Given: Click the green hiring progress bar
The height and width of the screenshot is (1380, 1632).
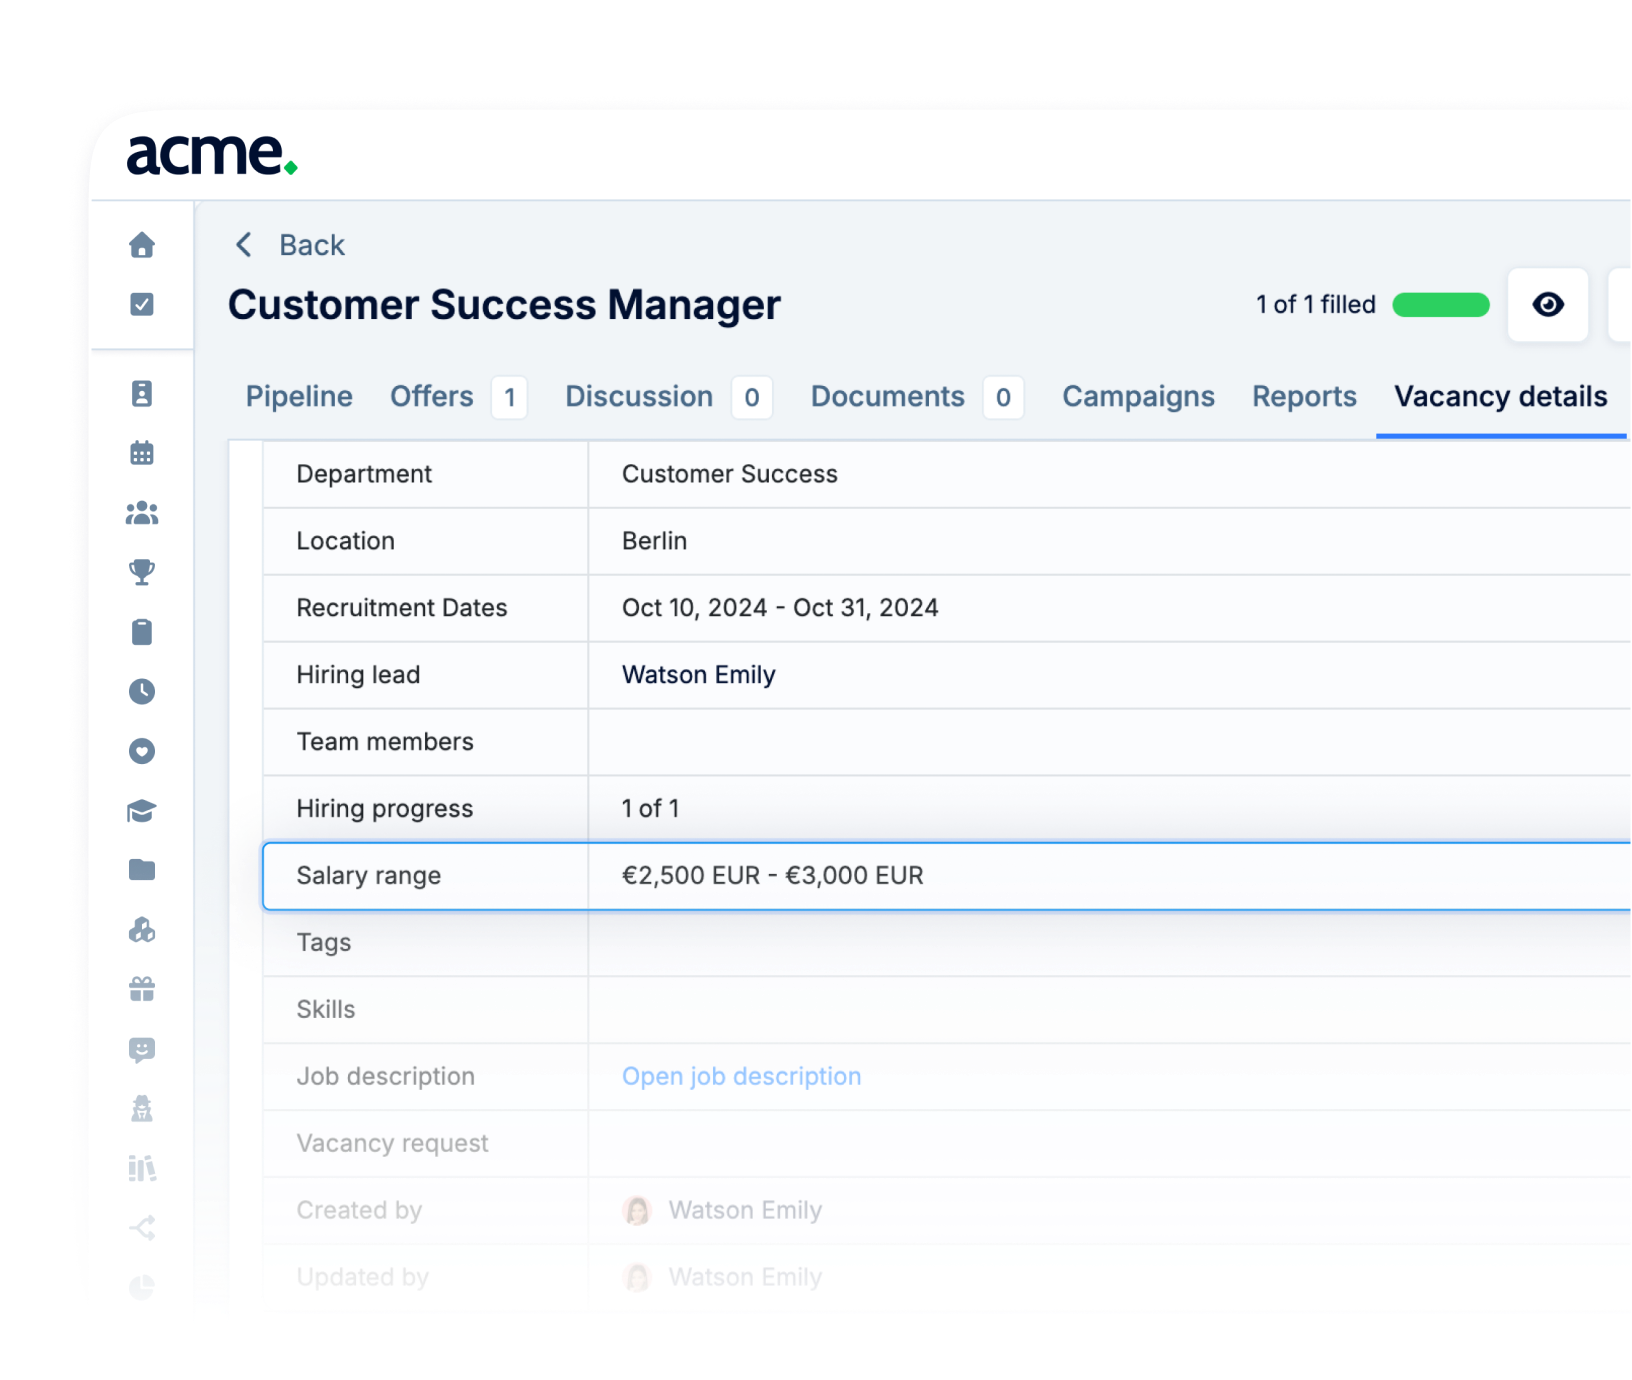Looking at the screenshot, I should tap(1440, 304).
